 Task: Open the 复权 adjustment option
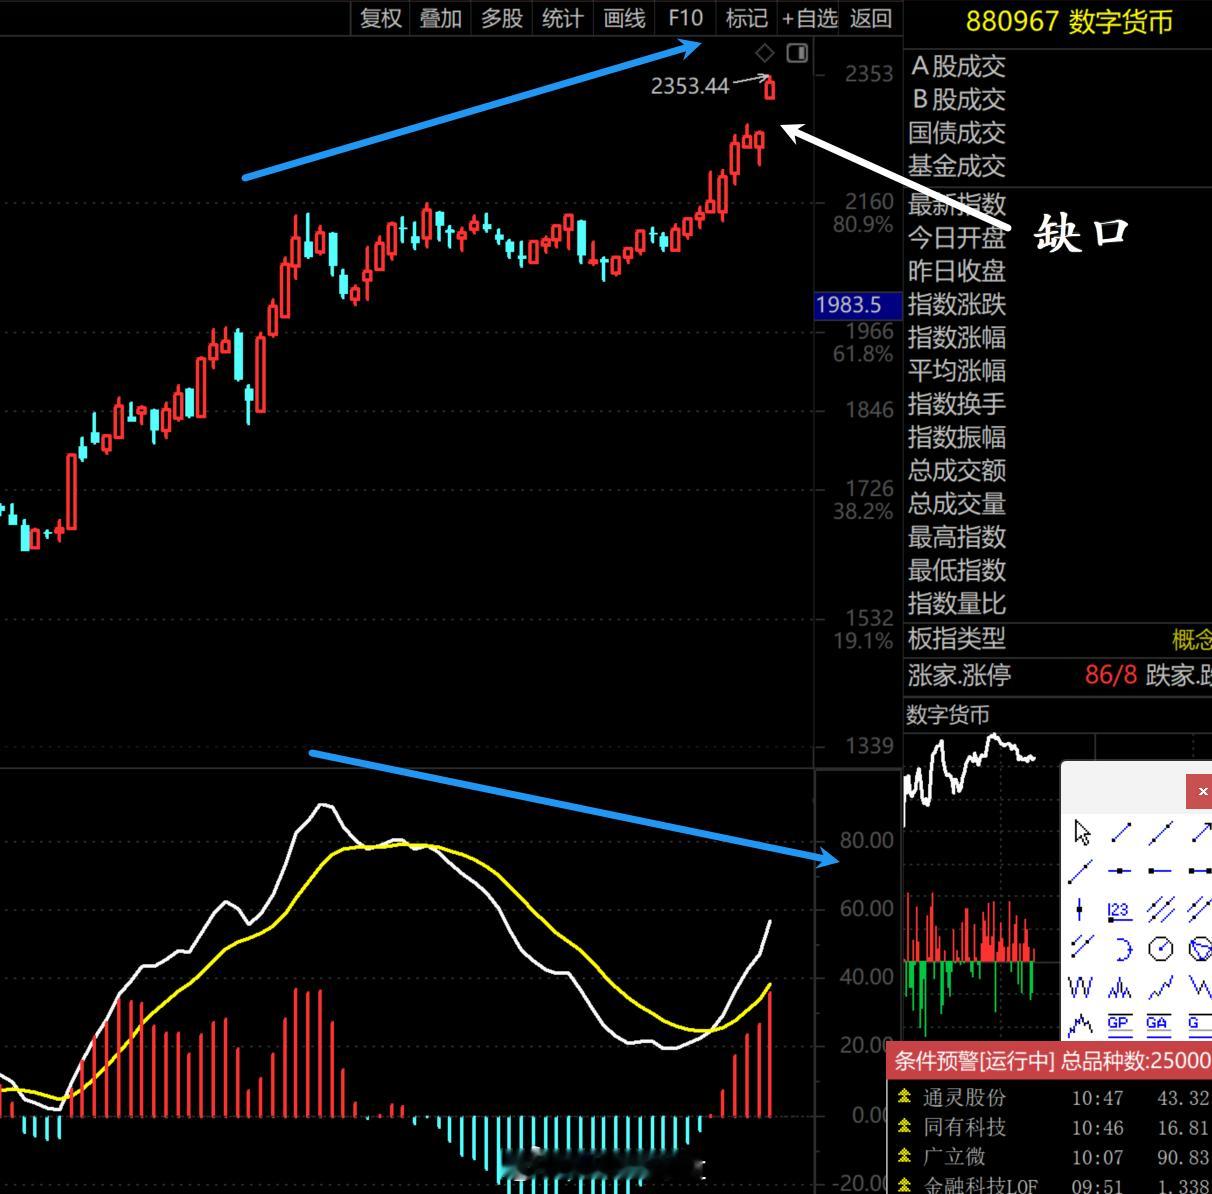coord(380,18)
